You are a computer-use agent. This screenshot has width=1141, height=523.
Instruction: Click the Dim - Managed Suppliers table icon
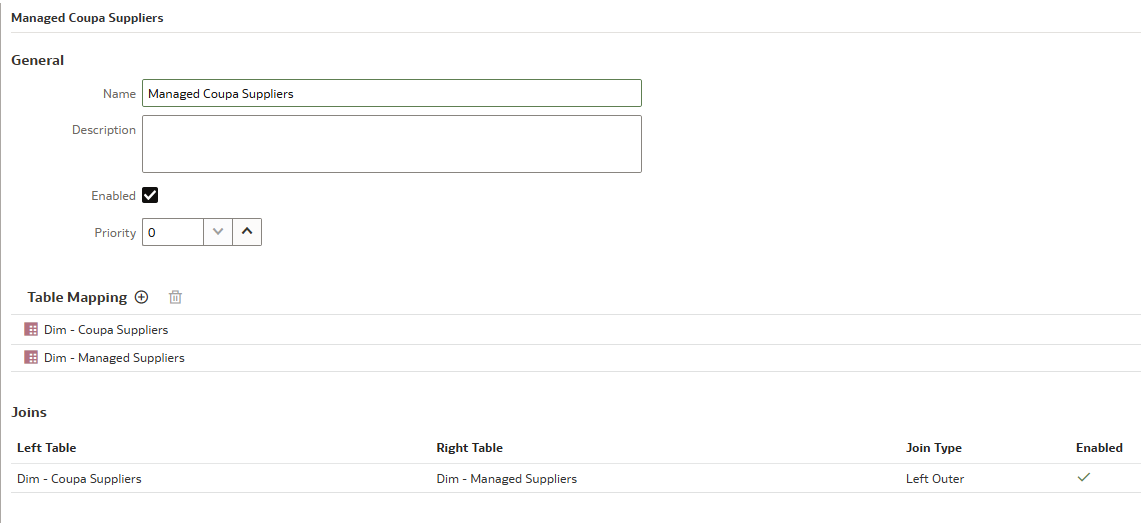tap(31, 357)
